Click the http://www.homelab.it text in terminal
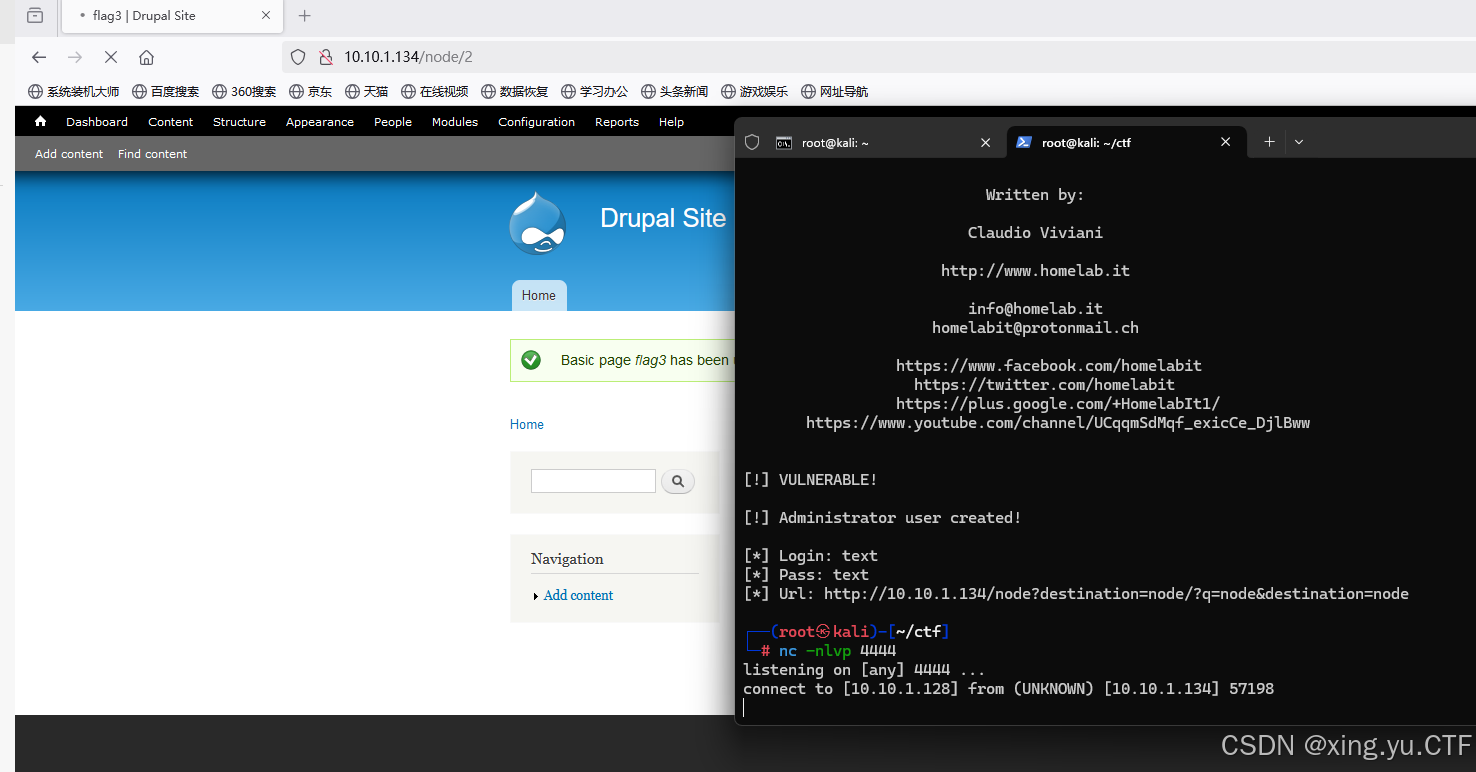The image size is (1476, 772). tap(1035, 270)
